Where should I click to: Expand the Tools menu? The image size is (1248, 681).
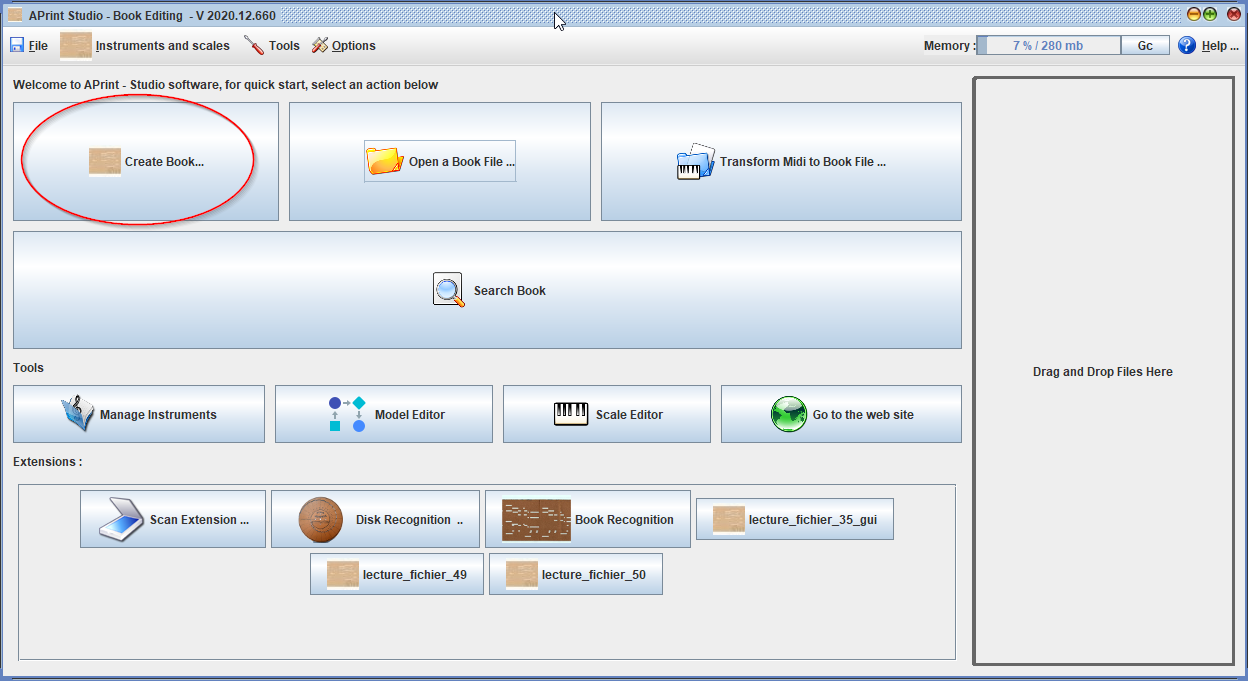[x=272, y=46]
